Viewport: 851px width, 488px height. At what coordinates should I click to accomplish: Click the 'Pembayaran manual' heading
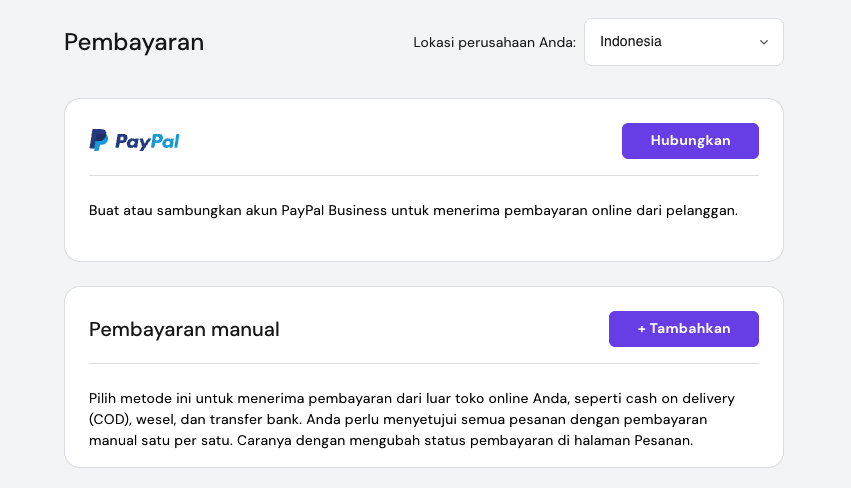tap(184, 329)
